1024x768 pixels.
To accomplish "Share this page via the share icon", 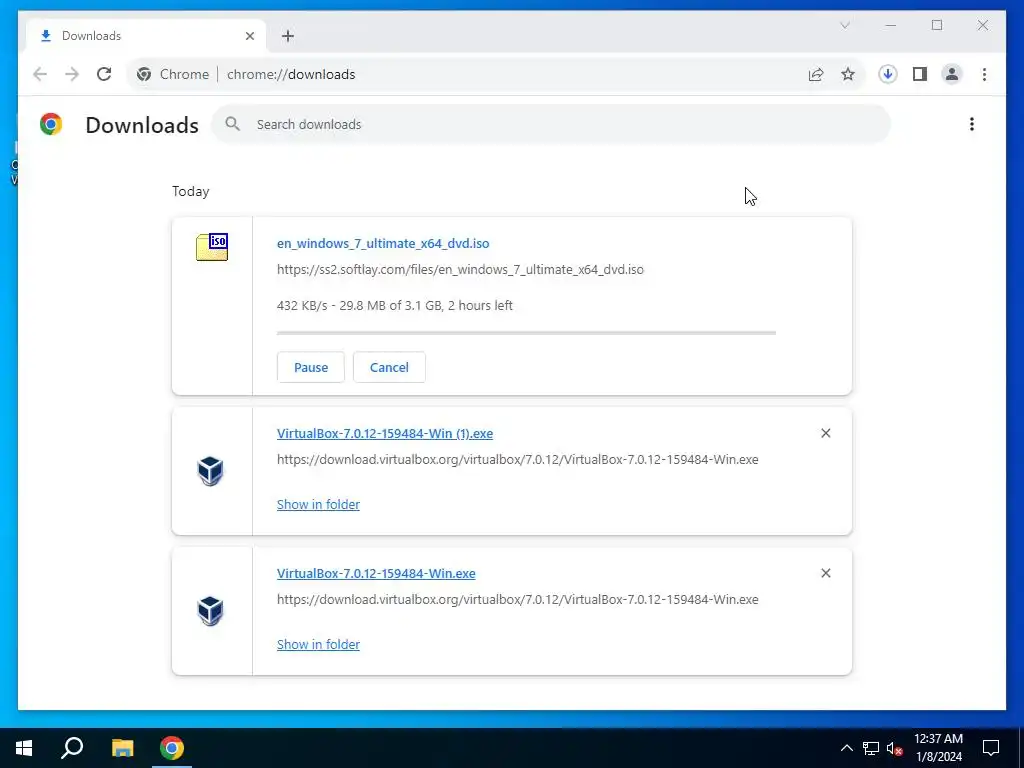I will pos(816,74).
